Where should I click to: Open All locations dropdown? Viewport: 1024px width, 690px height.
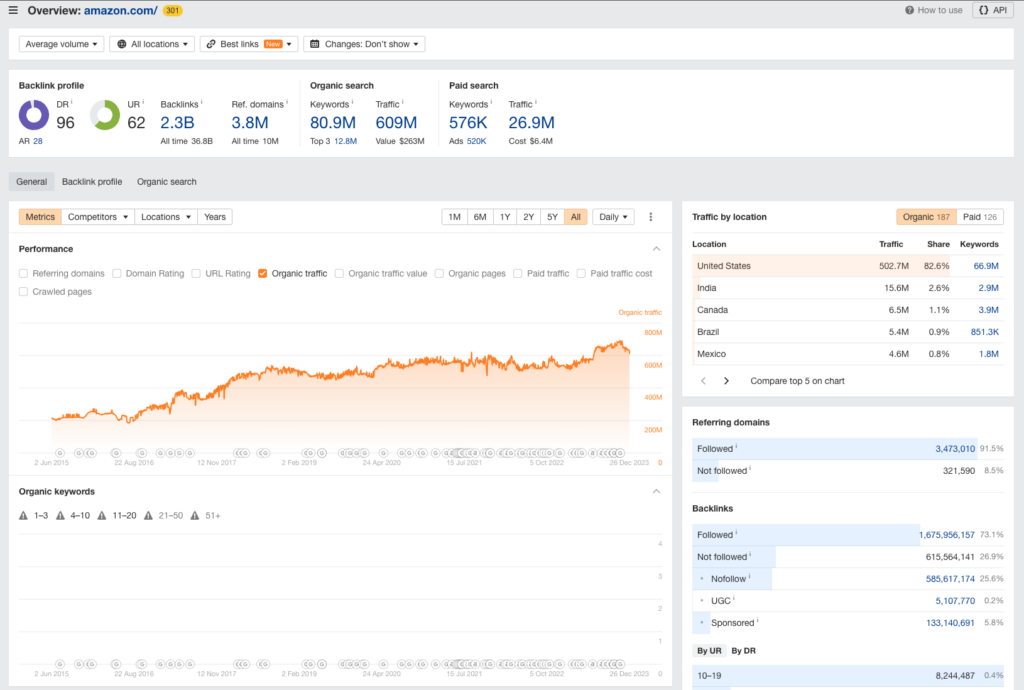[x=152, y=44]
